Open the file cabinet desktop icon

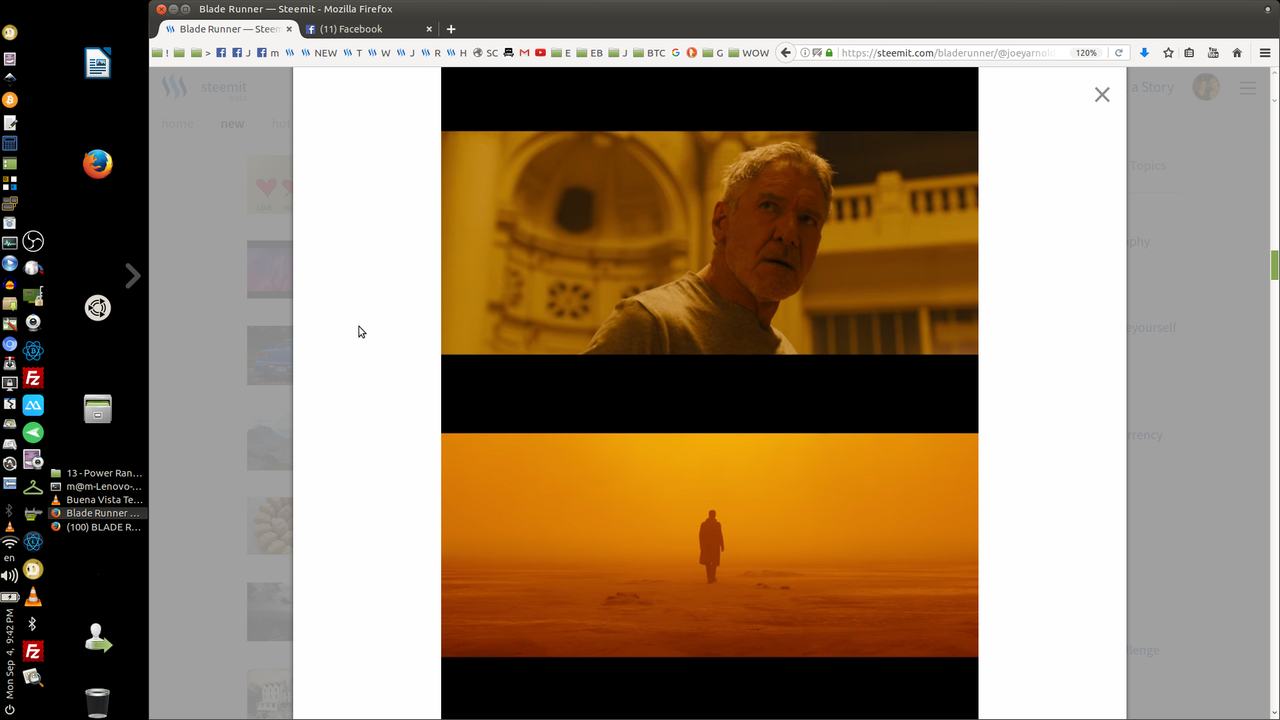pos(97,408)
